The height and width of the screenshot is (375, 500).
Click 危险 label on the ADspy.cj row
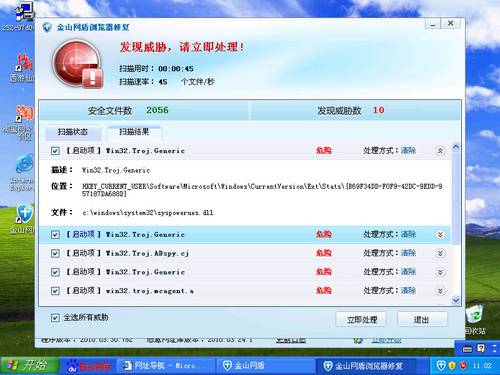coord(324,253)
